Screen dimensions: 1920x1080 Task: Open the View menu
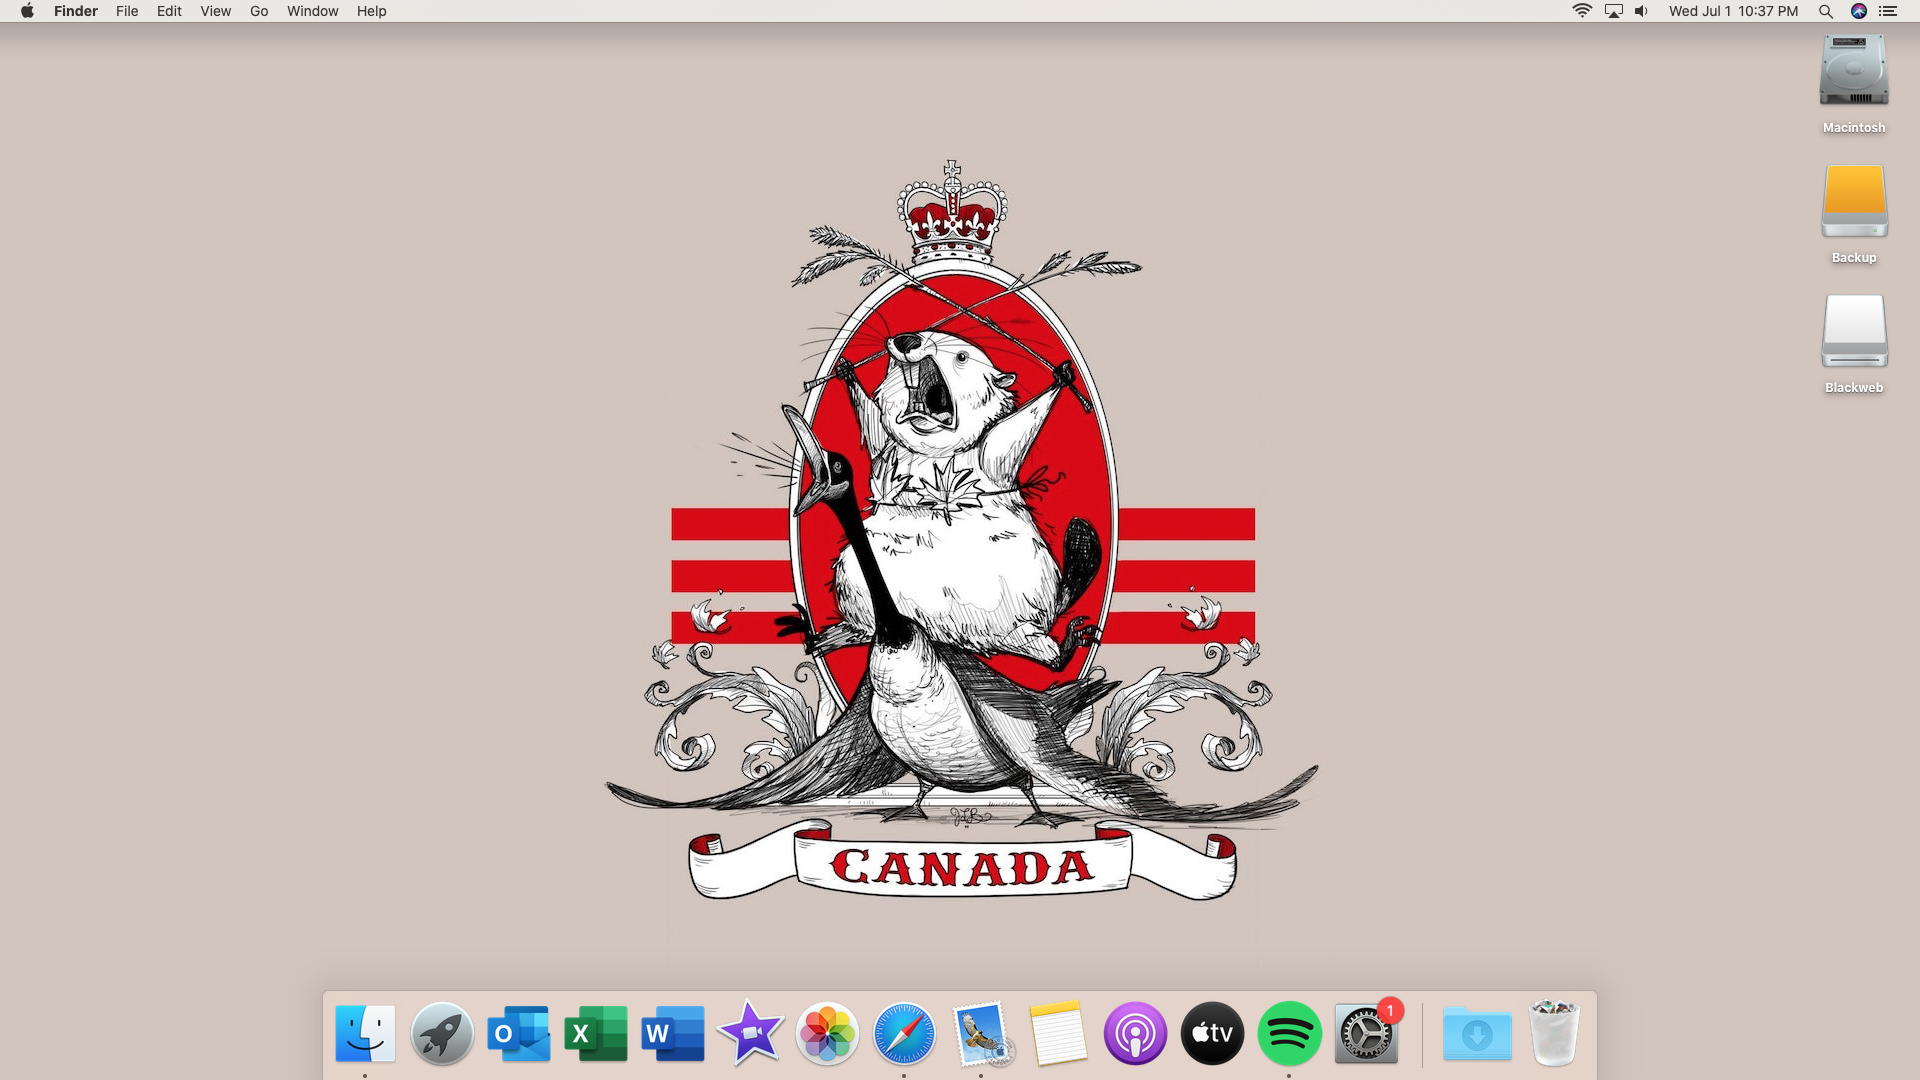click(215, 11)
